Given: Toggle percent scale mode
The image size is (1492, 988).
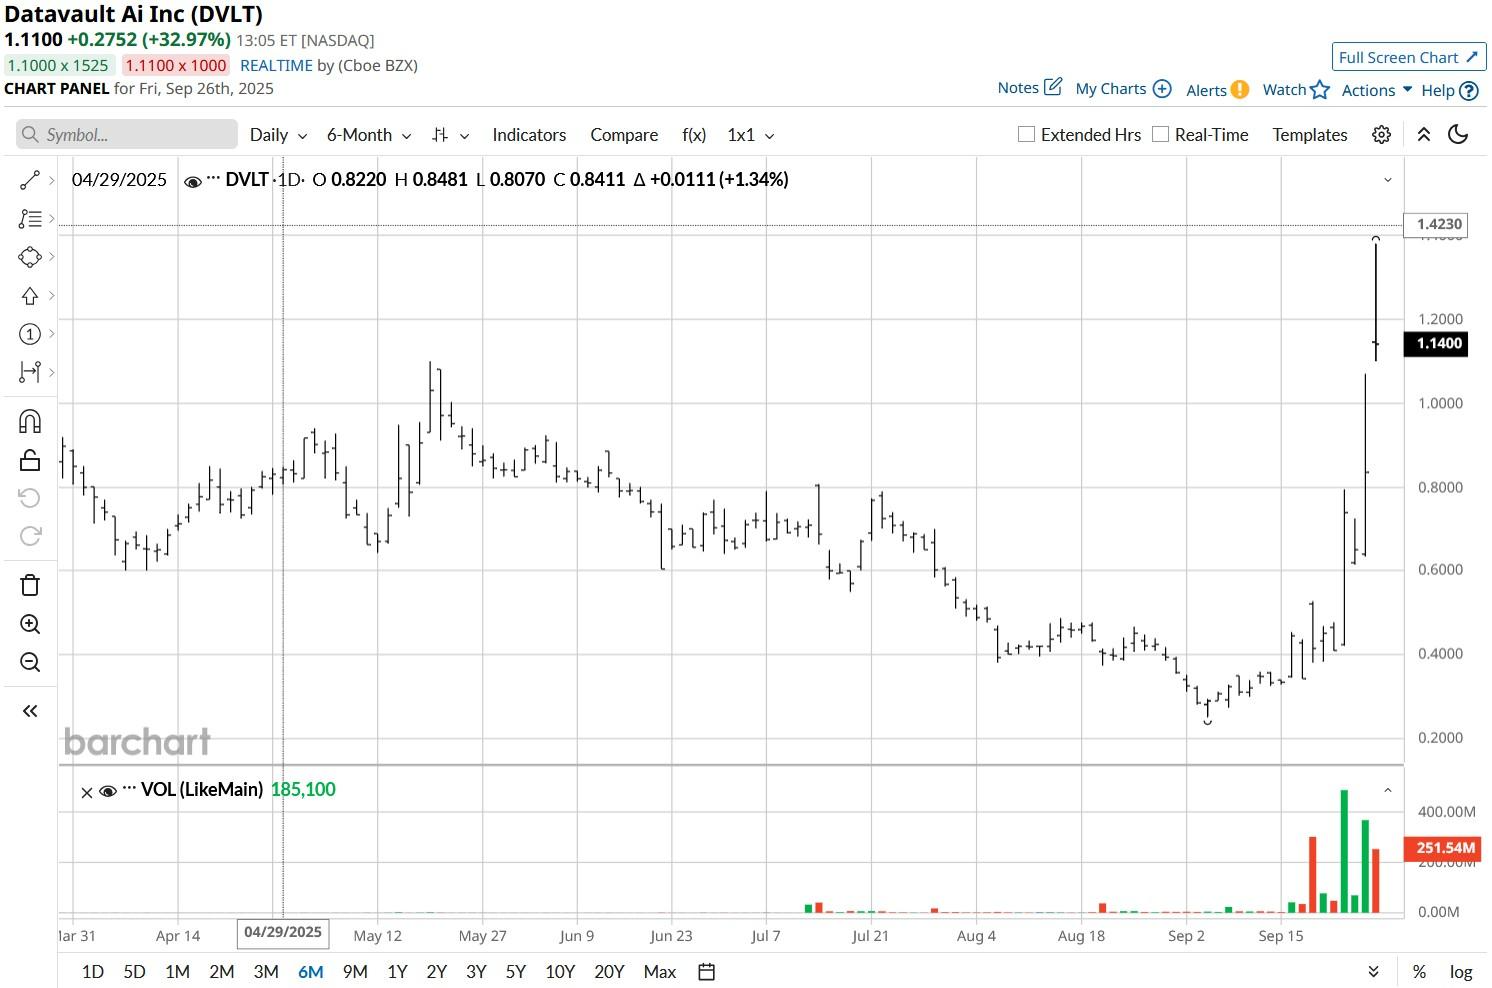Looking at the screenshot, I should (x=1419, y=972).
